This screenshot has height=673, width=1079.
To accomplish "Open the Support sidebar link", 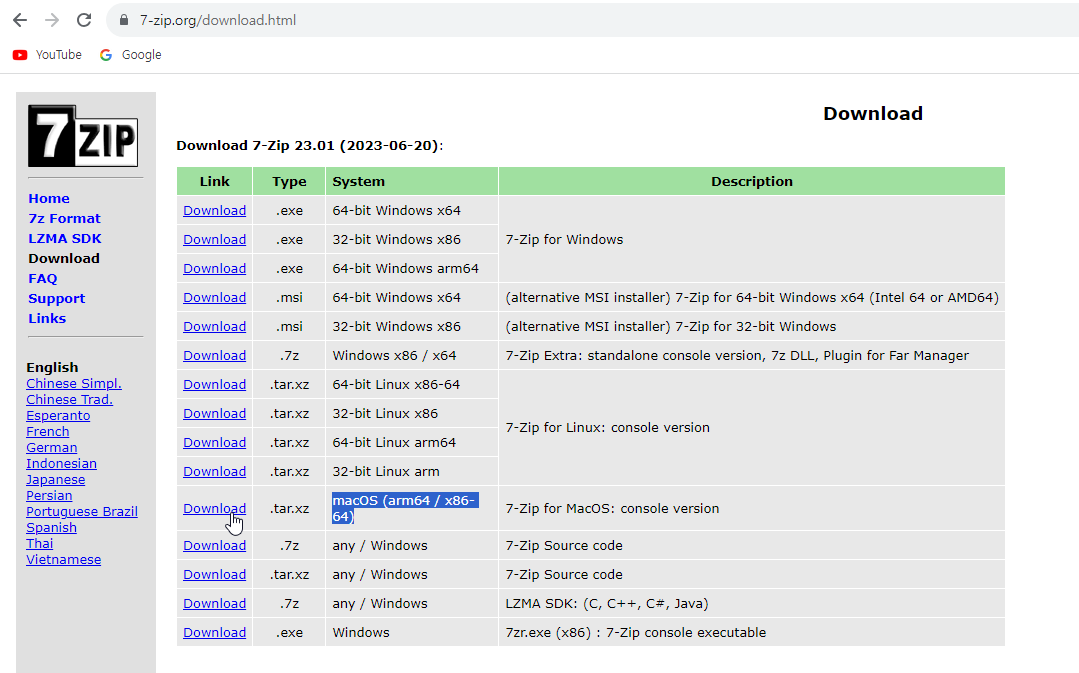I will point(56,298).
